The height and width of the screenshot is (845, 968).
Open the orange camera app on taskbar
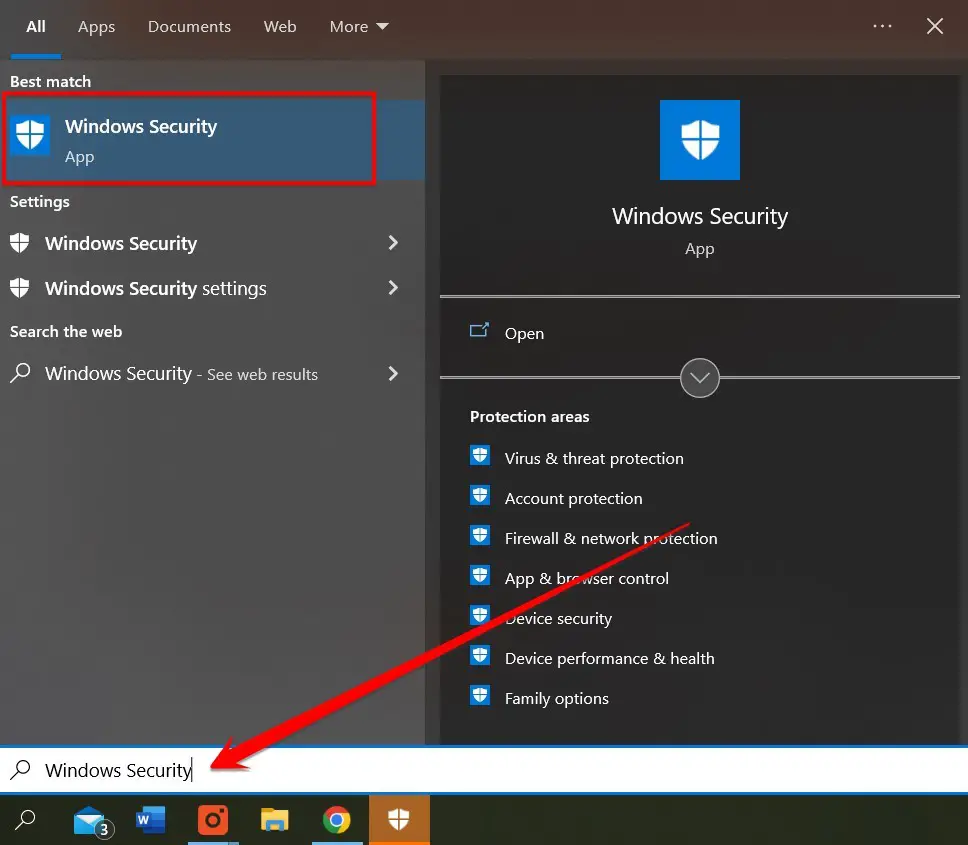[213, 820]
